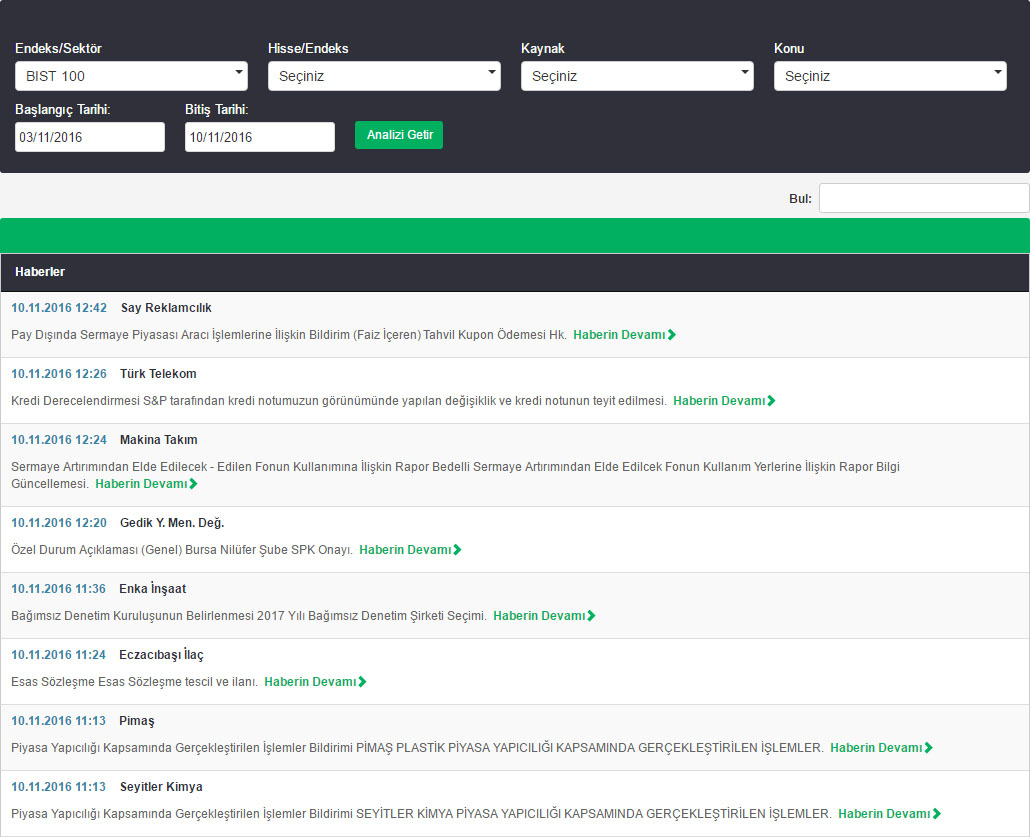Click the 10.11.2016 12:42 timestamp
Screen dimensions: 1030x837
pos(59,307)
